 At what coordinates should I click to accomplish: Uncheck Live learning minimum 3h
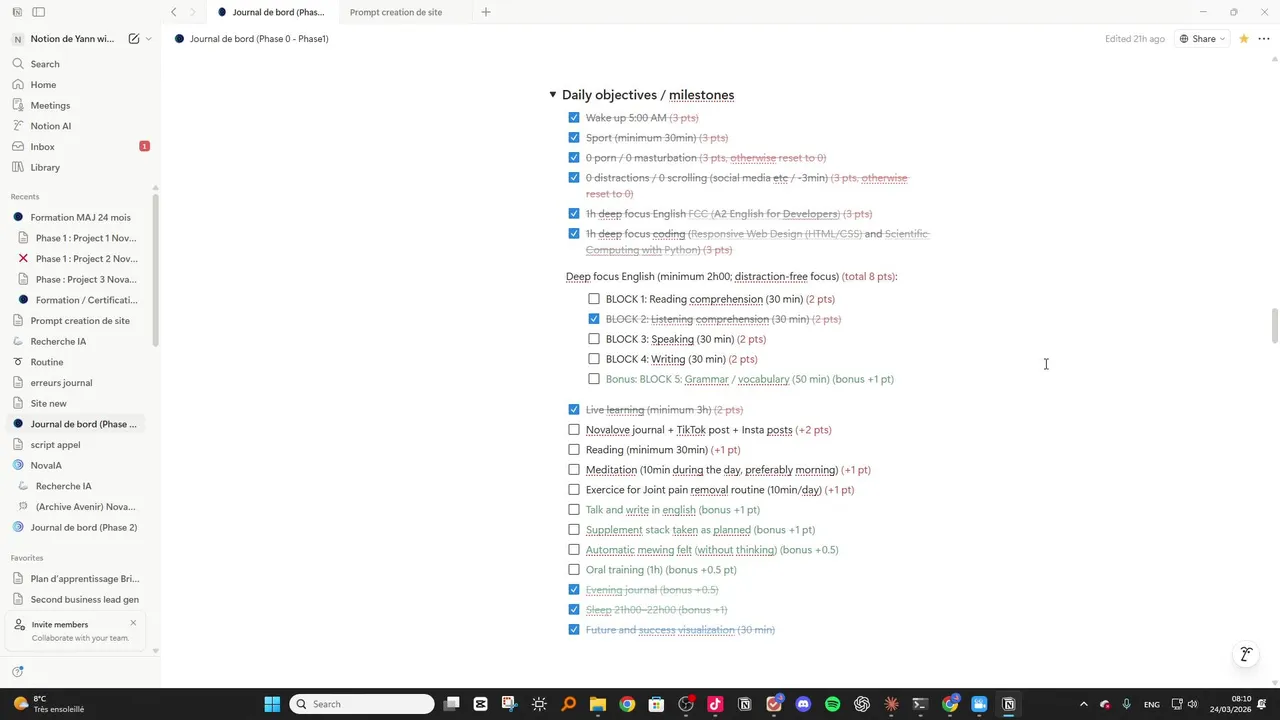pyautogui.click(x=574, y=410)
